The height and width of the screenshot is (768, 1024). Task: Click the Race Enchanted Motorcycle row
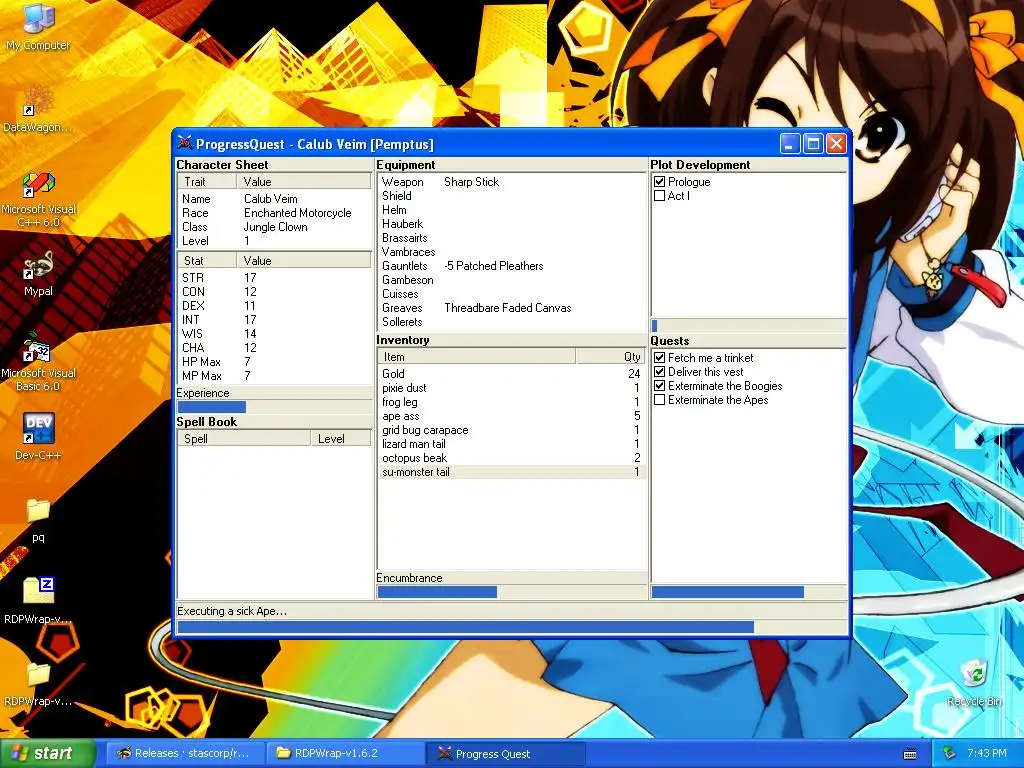pos(274,213)
